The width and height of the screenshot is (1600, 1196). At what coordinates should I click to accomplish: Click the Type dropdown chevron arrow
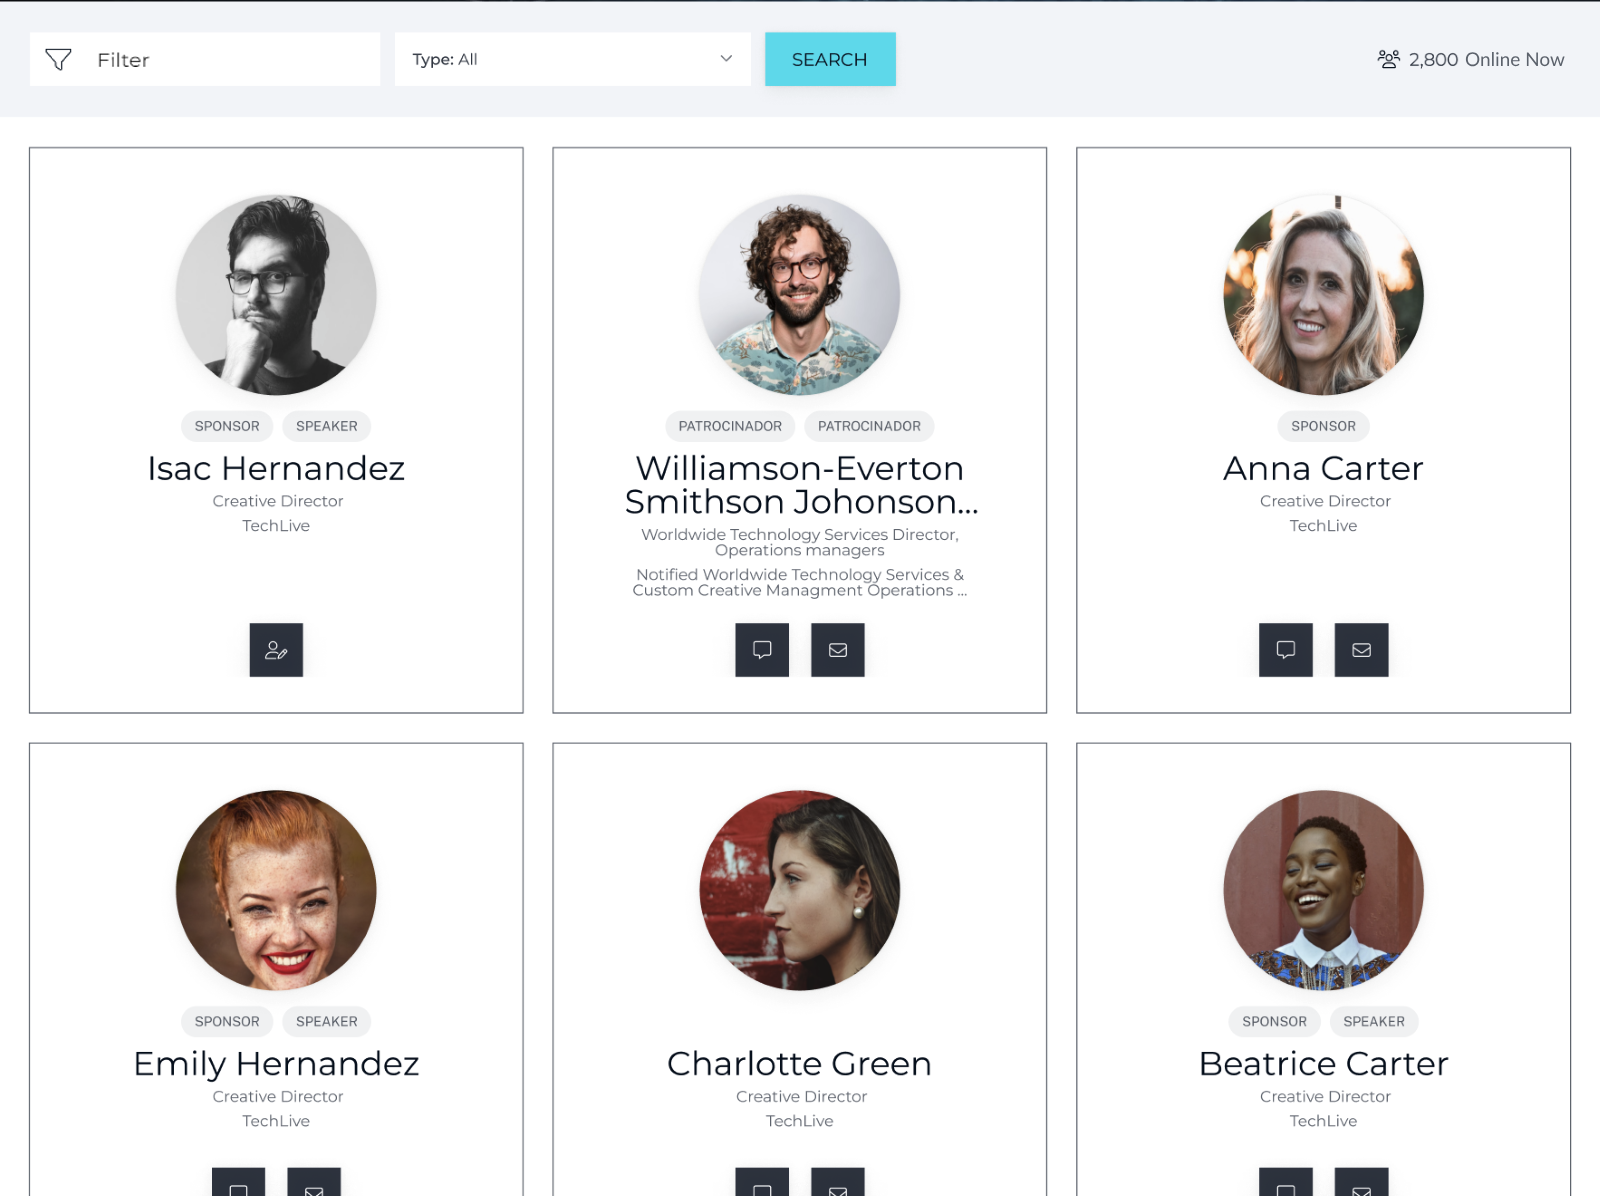726,59
